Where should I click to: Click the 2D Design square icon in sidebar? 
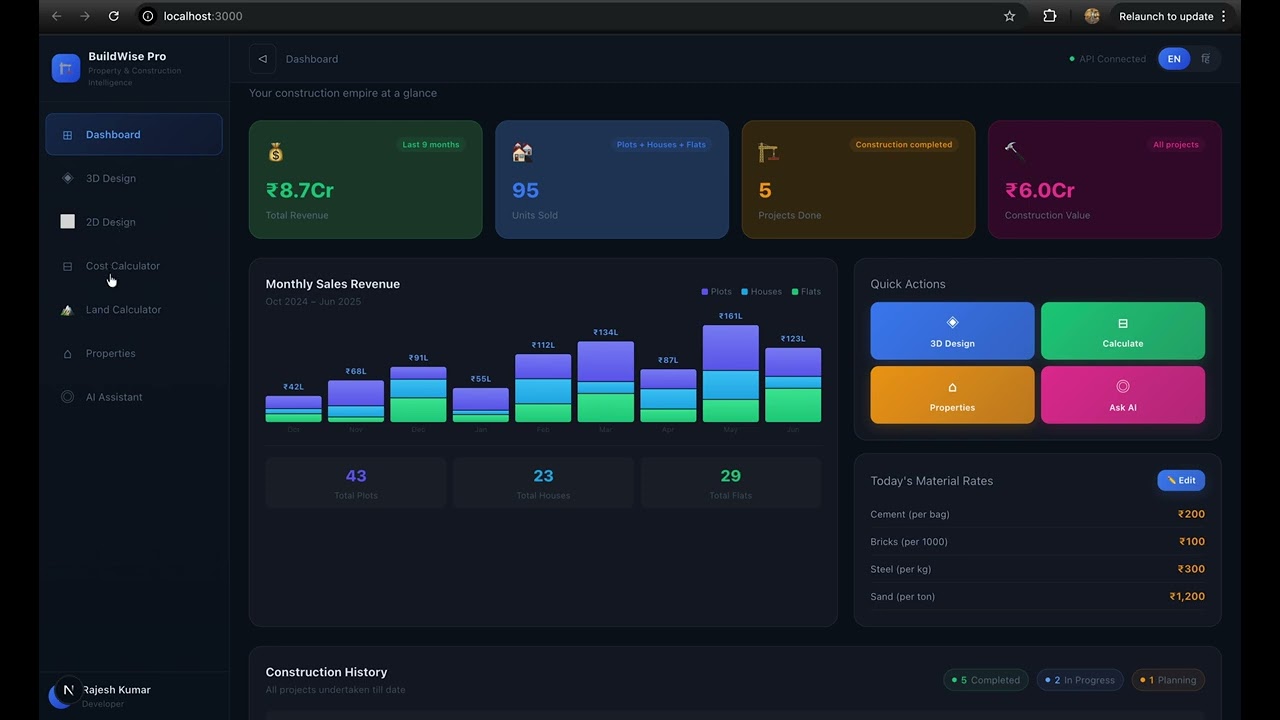point(67,222)
